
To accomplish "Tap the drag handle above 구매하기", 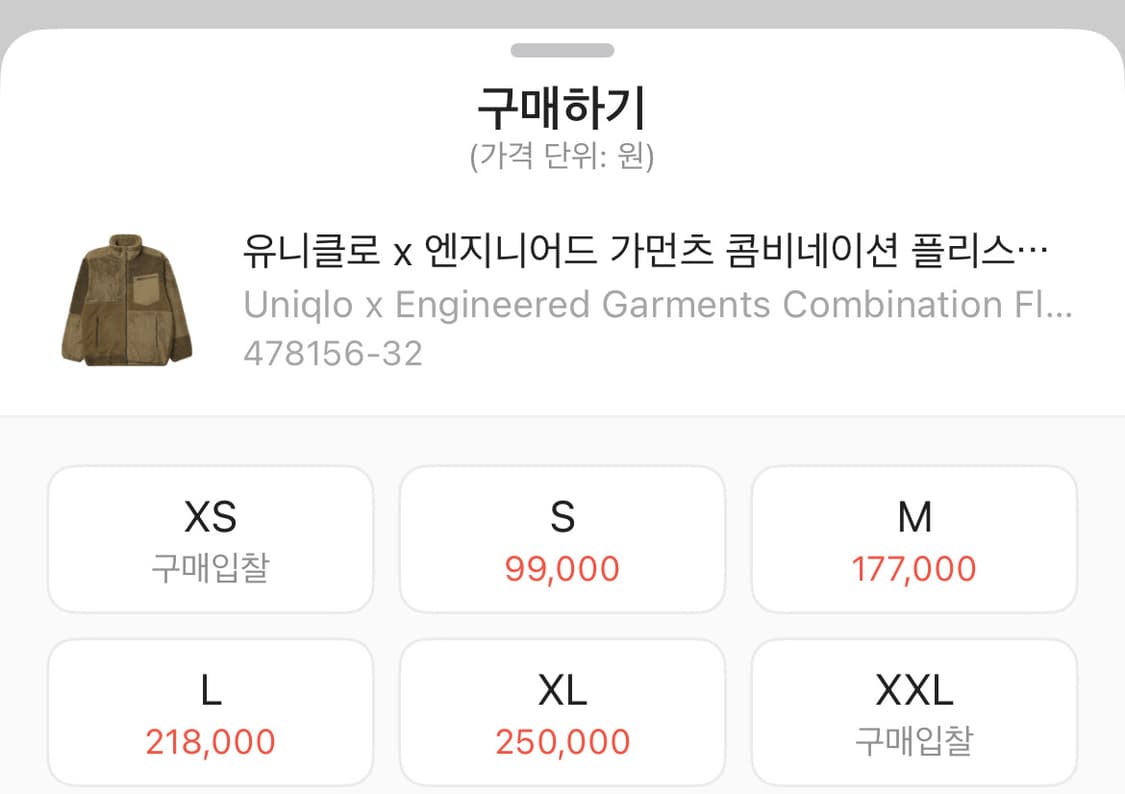I will coord(562,49).
